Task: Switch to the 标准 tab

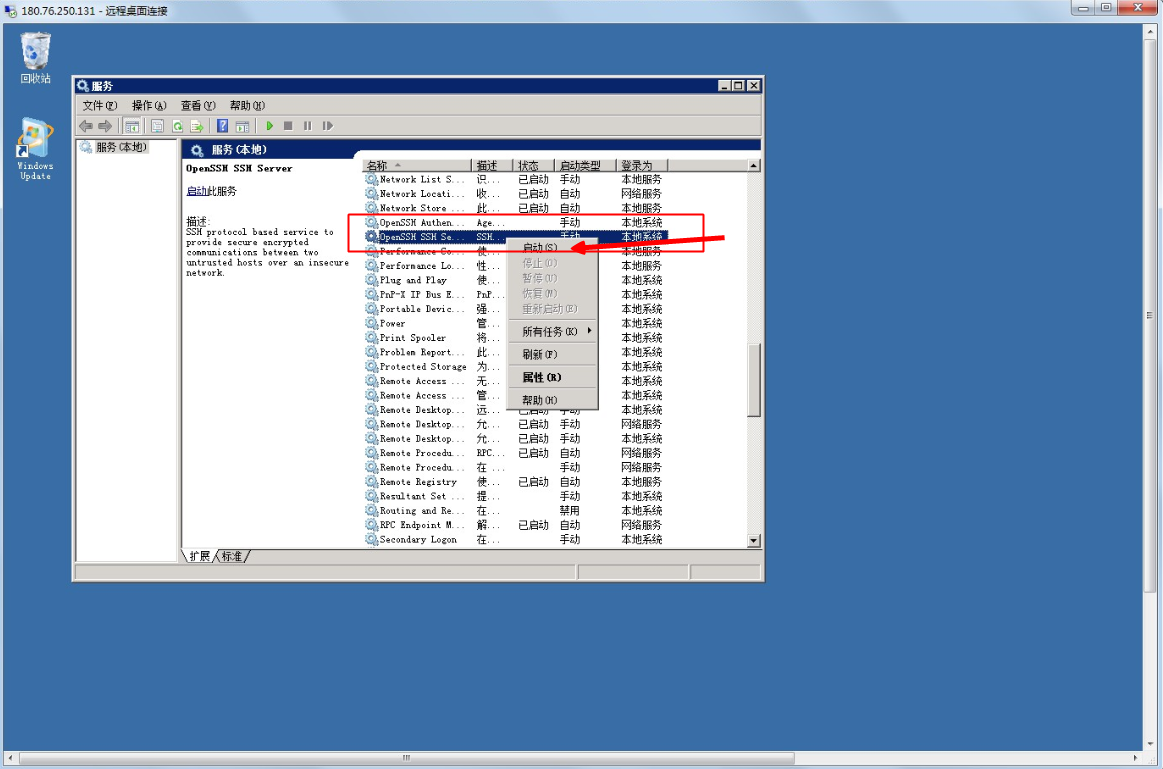Action: (232, 556)
